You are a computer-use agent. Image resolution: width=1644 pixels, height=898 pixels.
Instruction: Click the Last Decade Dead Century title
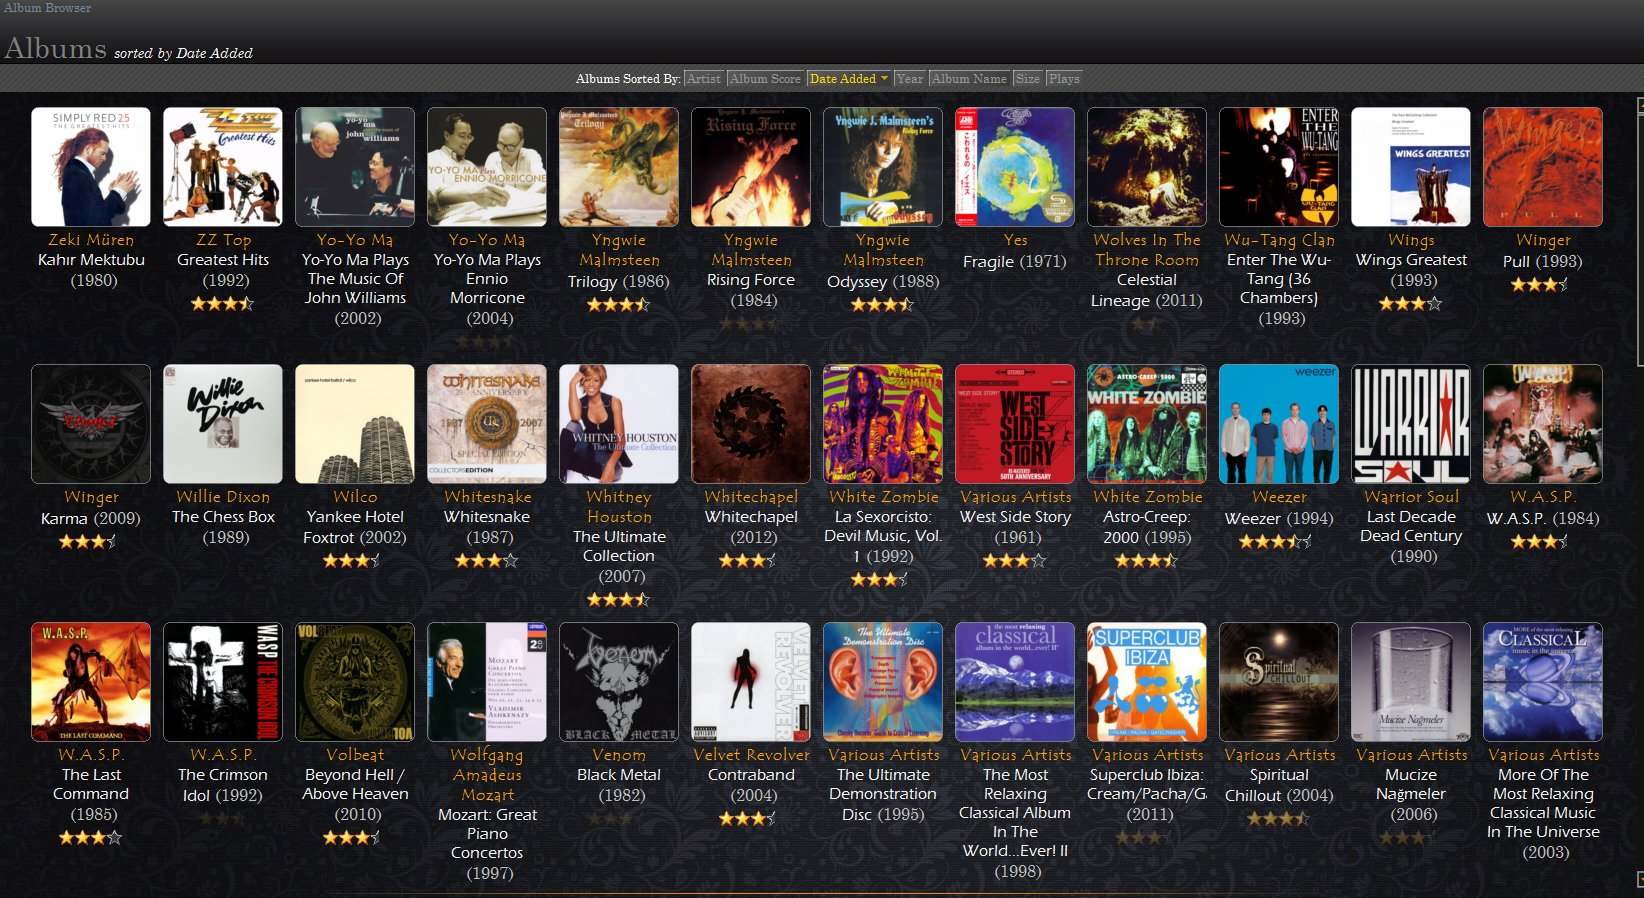tap(1411, 527)
